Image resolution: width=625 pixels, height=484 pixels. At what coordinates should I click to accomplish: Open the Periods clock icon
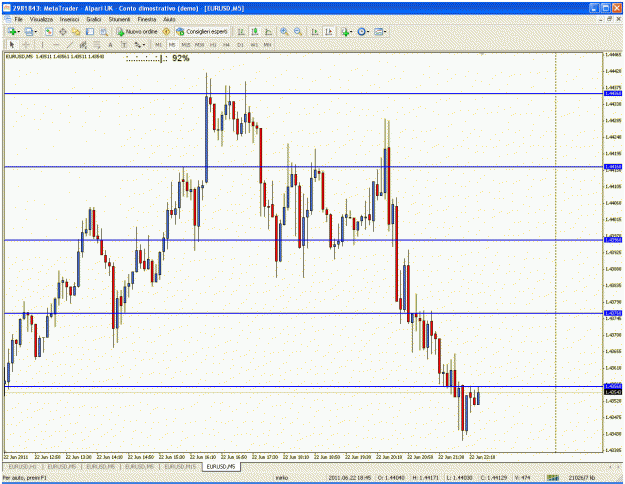(x=361, y=31)
